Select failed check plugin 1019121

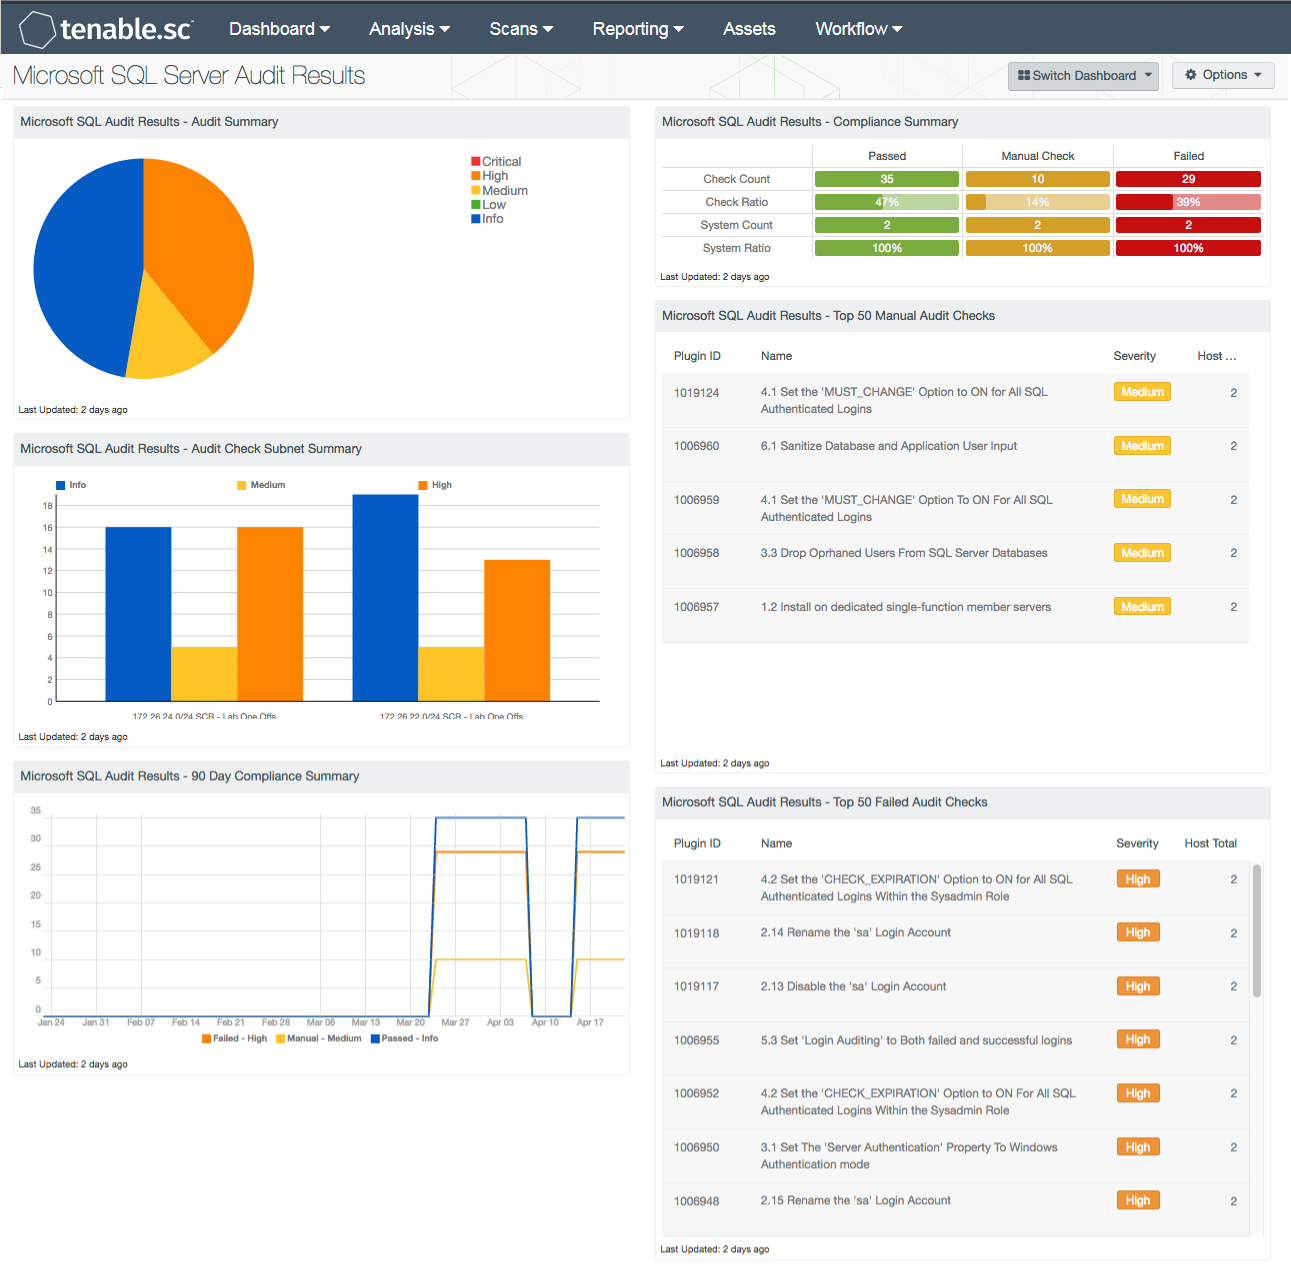(955, 888)
